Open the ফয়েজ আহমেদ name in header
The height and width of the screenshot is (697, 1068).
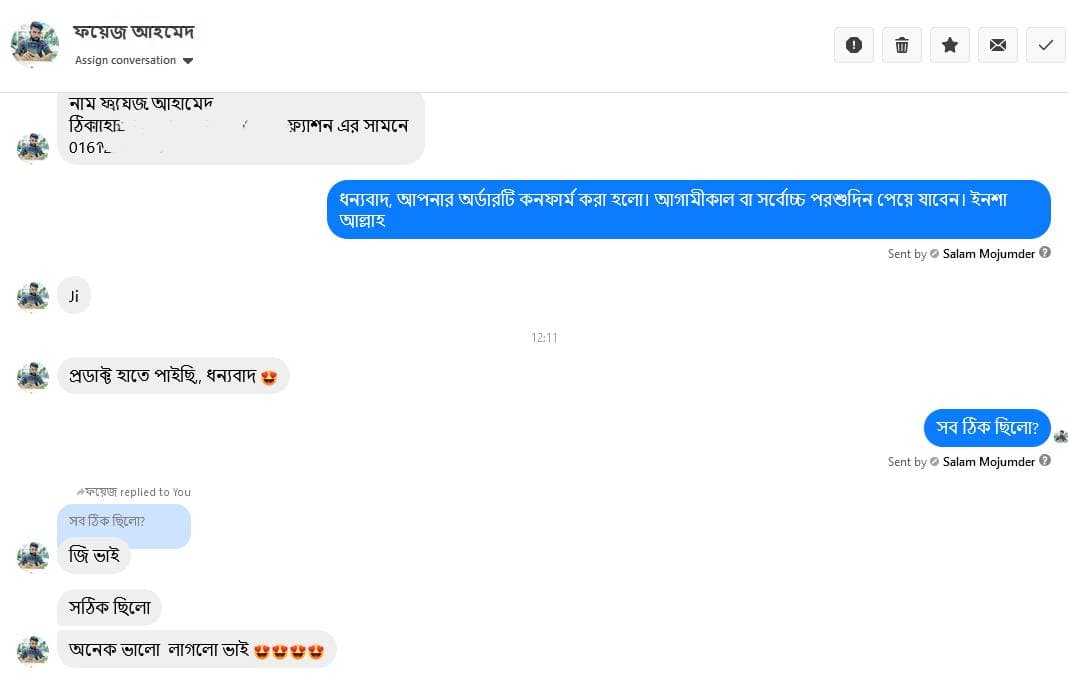[134, 32]
